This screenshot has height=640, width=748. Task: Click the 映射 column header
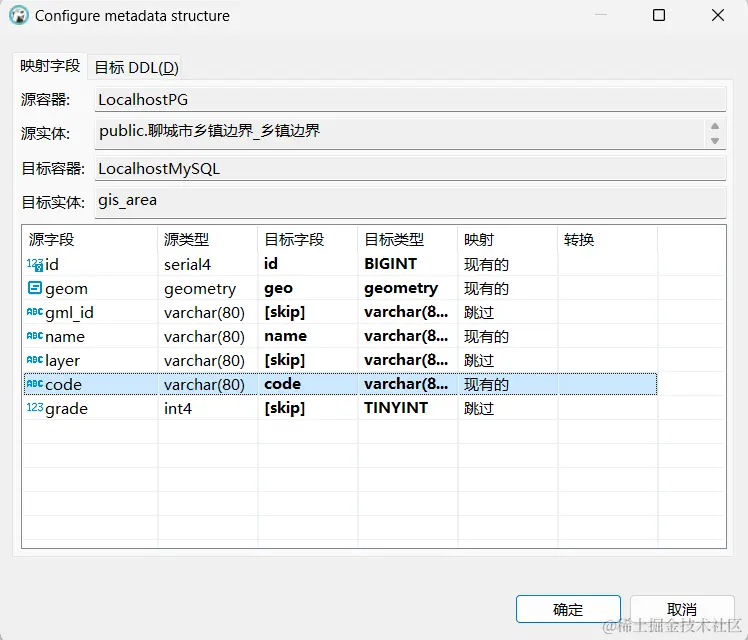(x=508, y=239)
